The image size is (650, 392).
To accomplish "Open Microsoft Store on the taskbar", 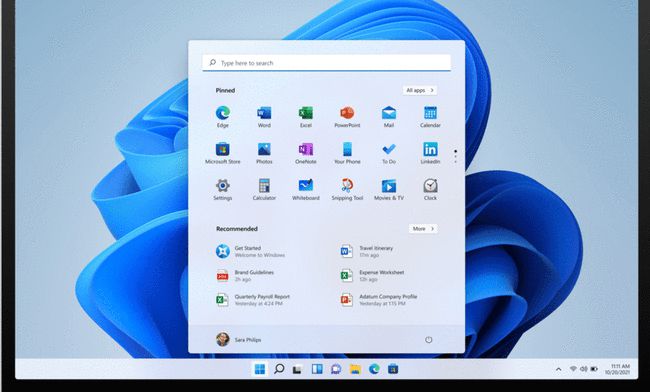I will 393,369.
